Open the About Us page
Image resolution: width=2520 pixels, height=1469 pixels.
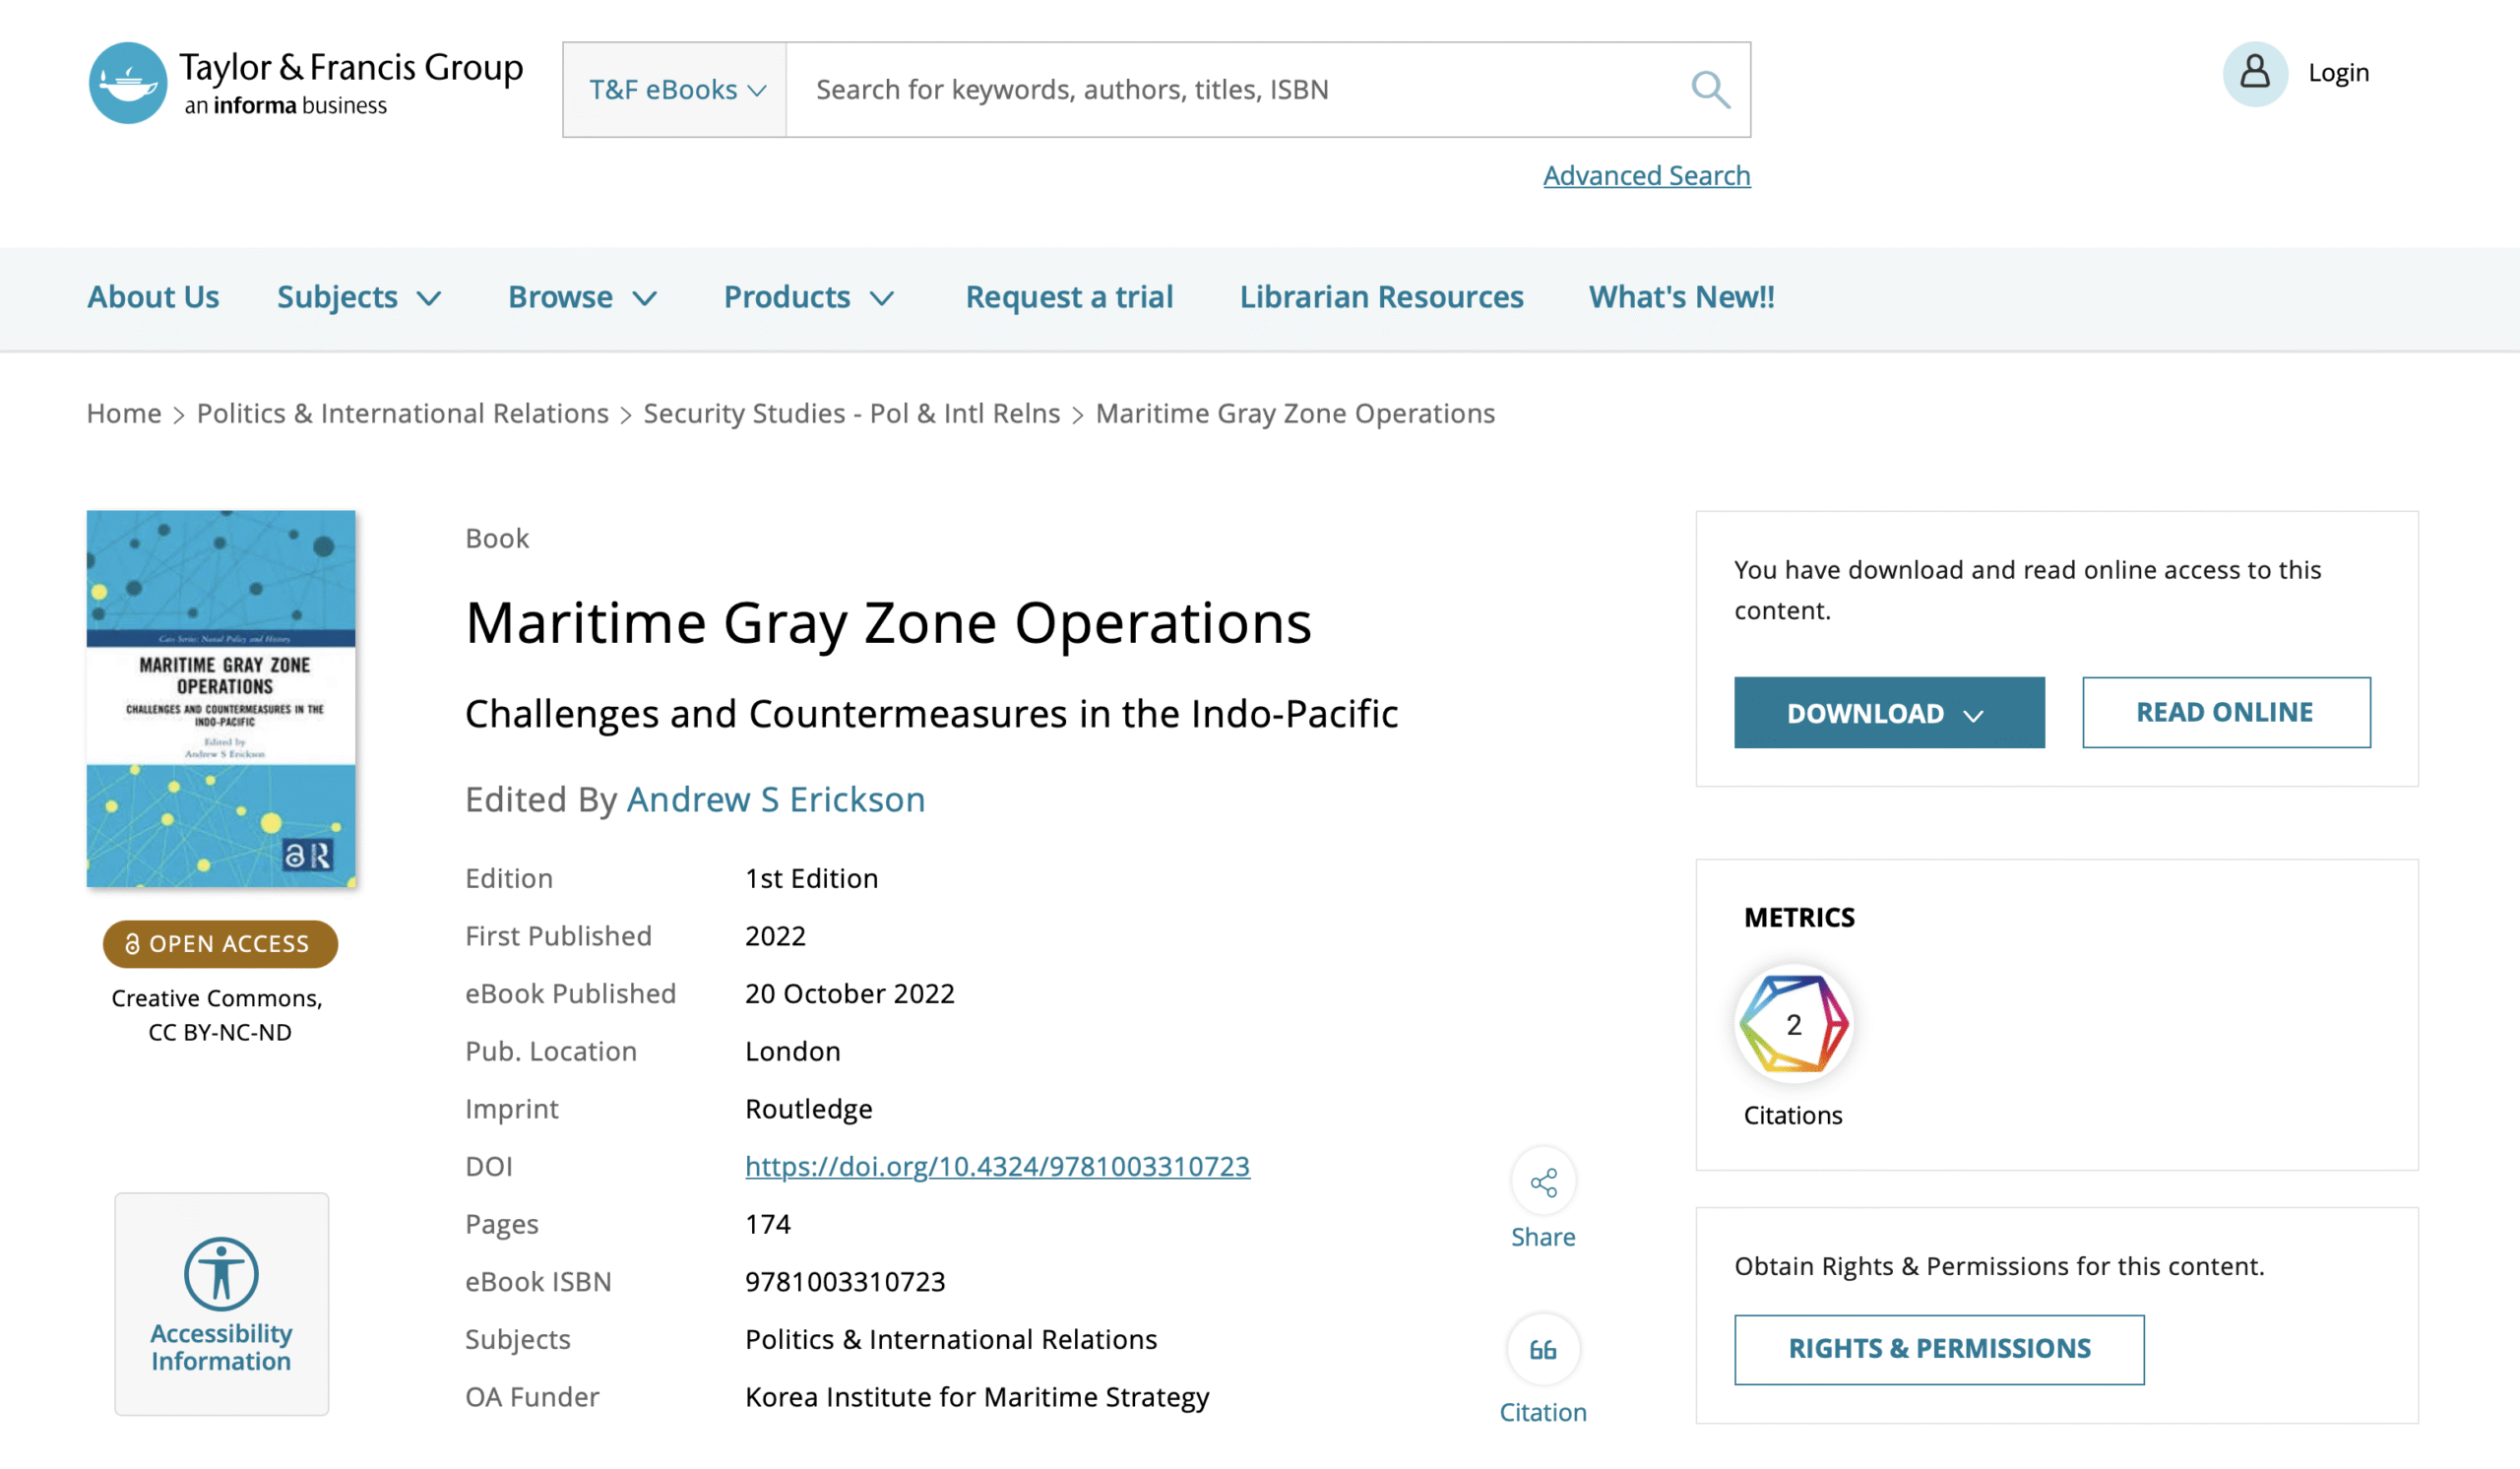click(153, 297)
